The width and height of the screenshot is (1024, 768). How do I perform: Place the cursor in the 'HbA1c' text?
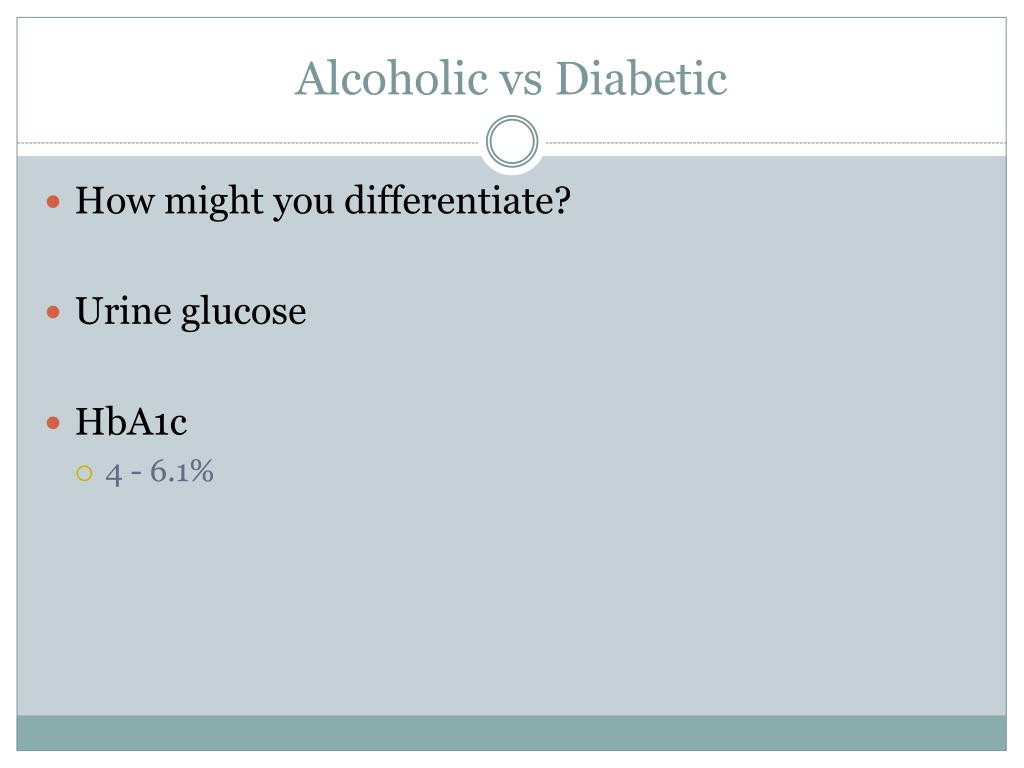(x=131, y=422)
